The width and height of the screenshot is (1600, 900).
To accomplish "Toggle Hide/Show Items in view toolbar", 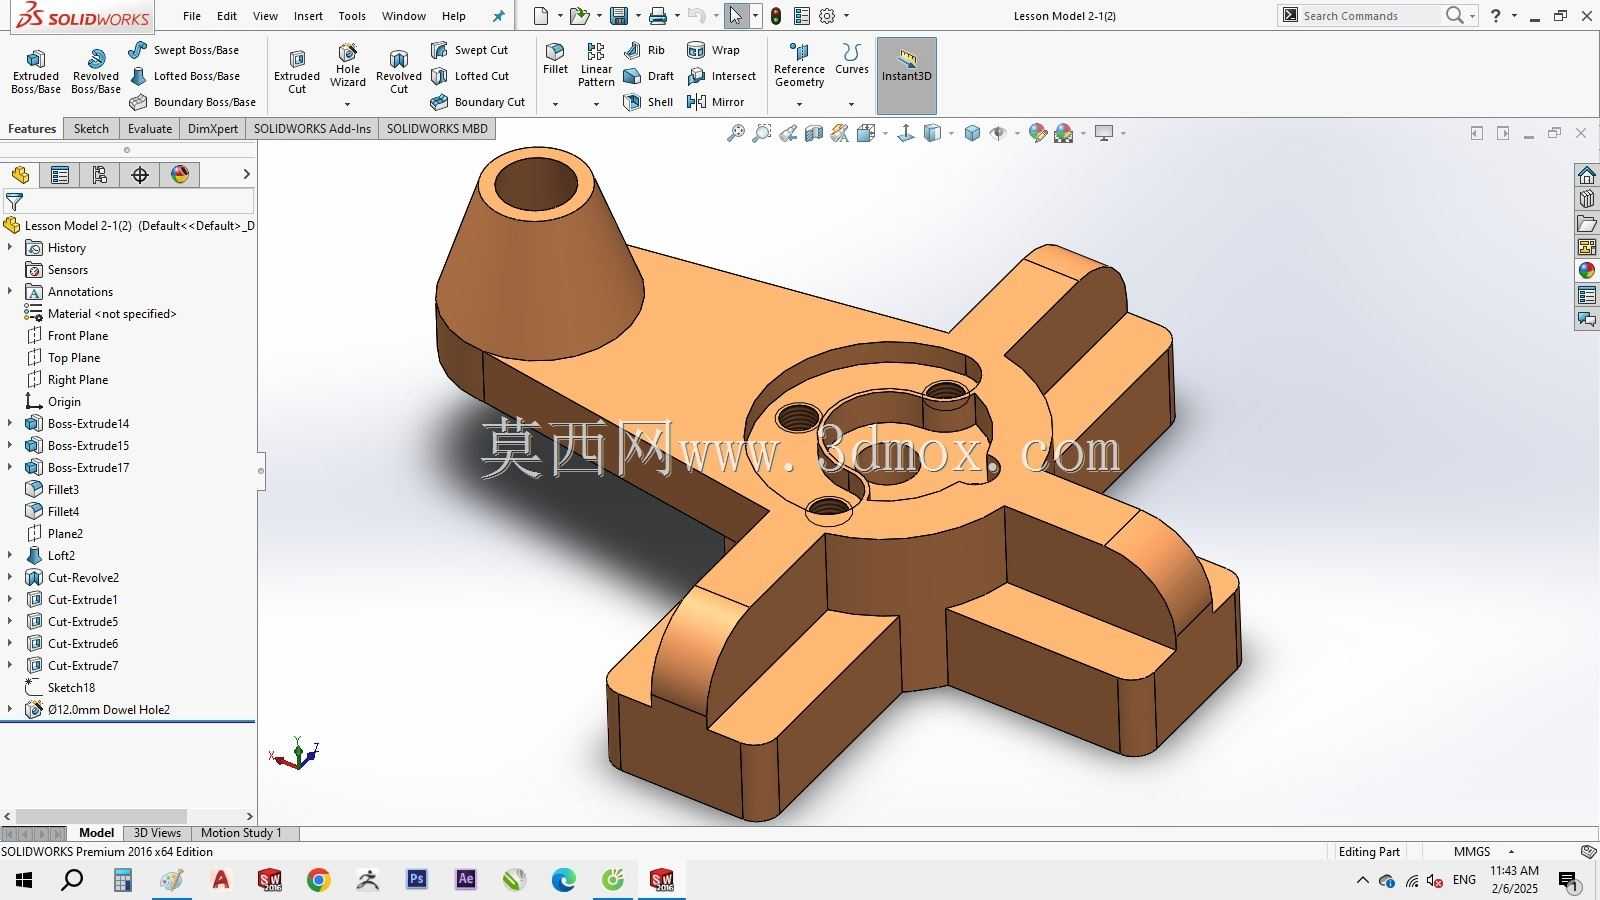I will (998, 133).
